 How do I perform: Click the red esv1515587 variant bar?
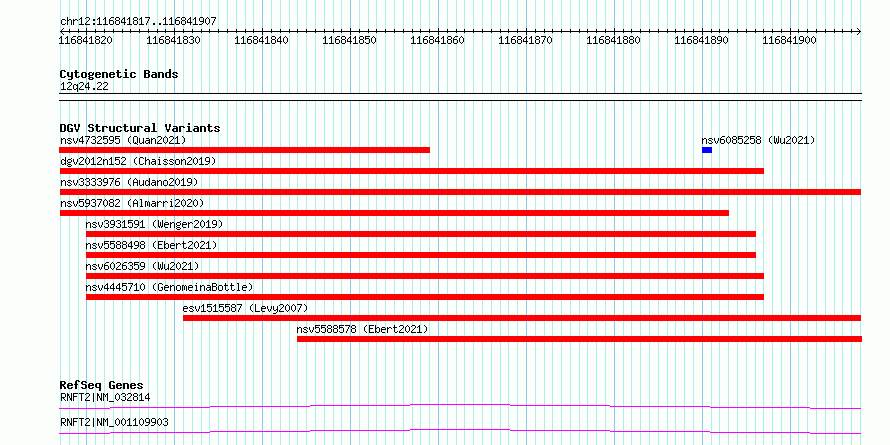[522, 318]
